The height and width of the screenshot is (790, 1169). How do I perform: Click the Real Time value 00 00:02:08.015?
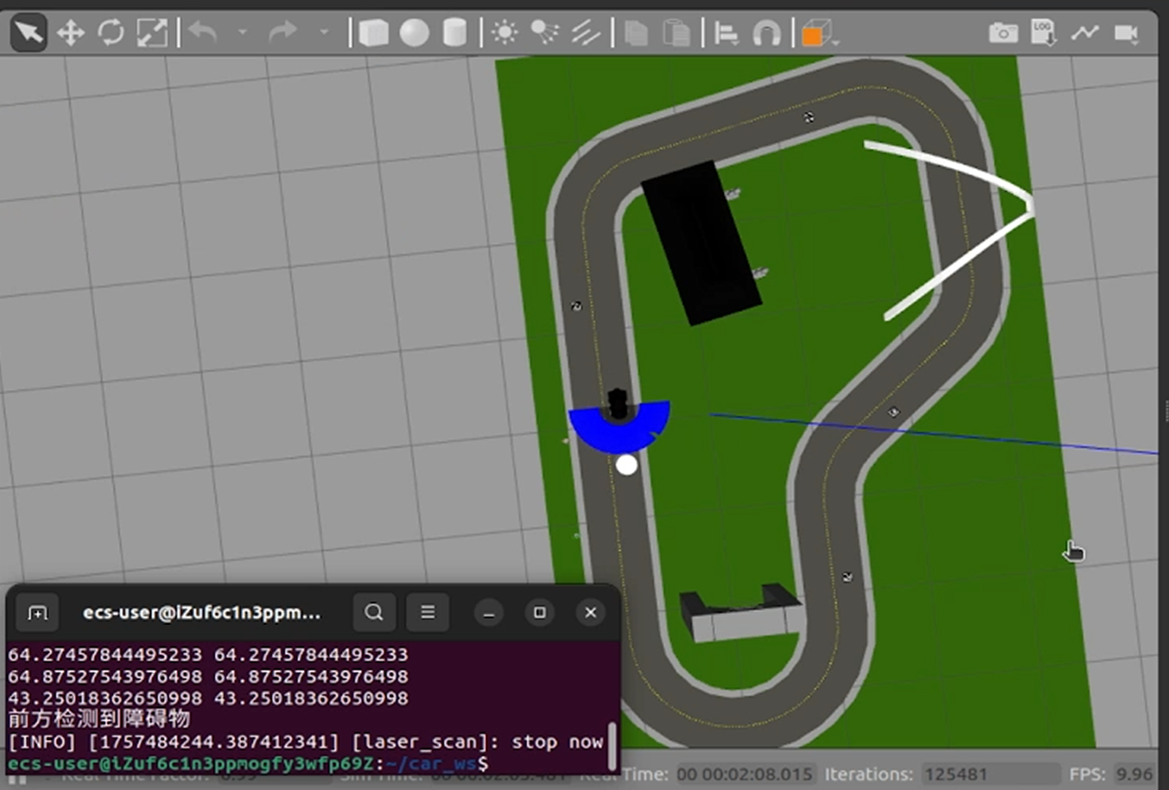[744, 774]
